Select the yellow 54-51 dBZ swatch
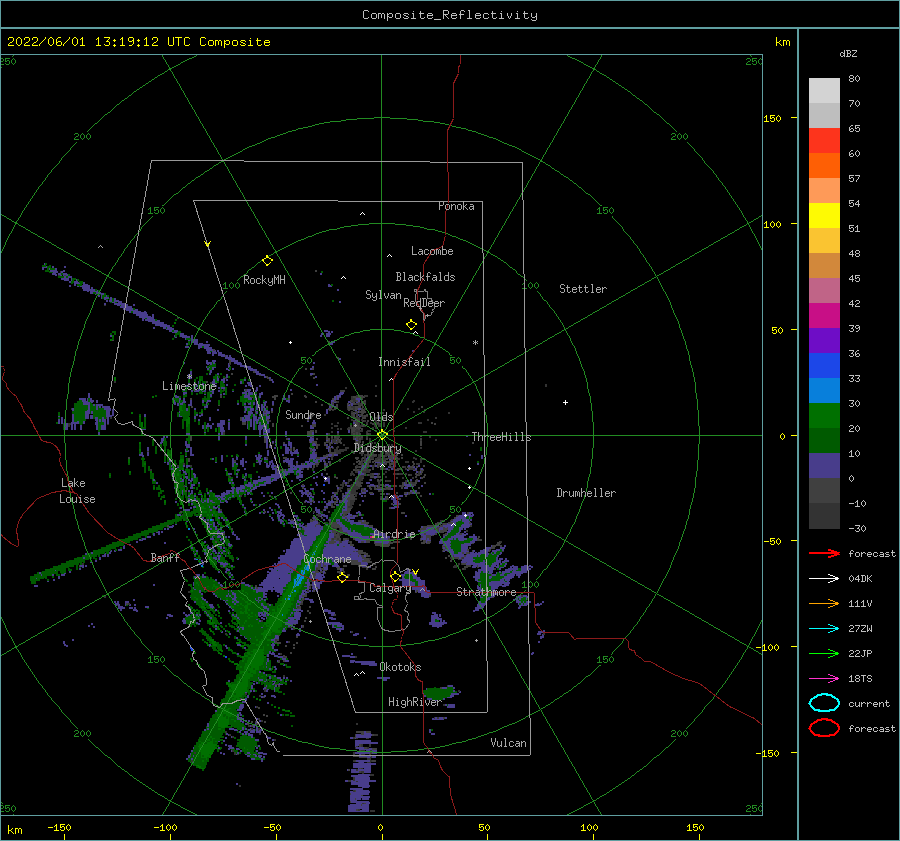Image resolution: width=900 pixels, height=841 pixels. [824, 215]
